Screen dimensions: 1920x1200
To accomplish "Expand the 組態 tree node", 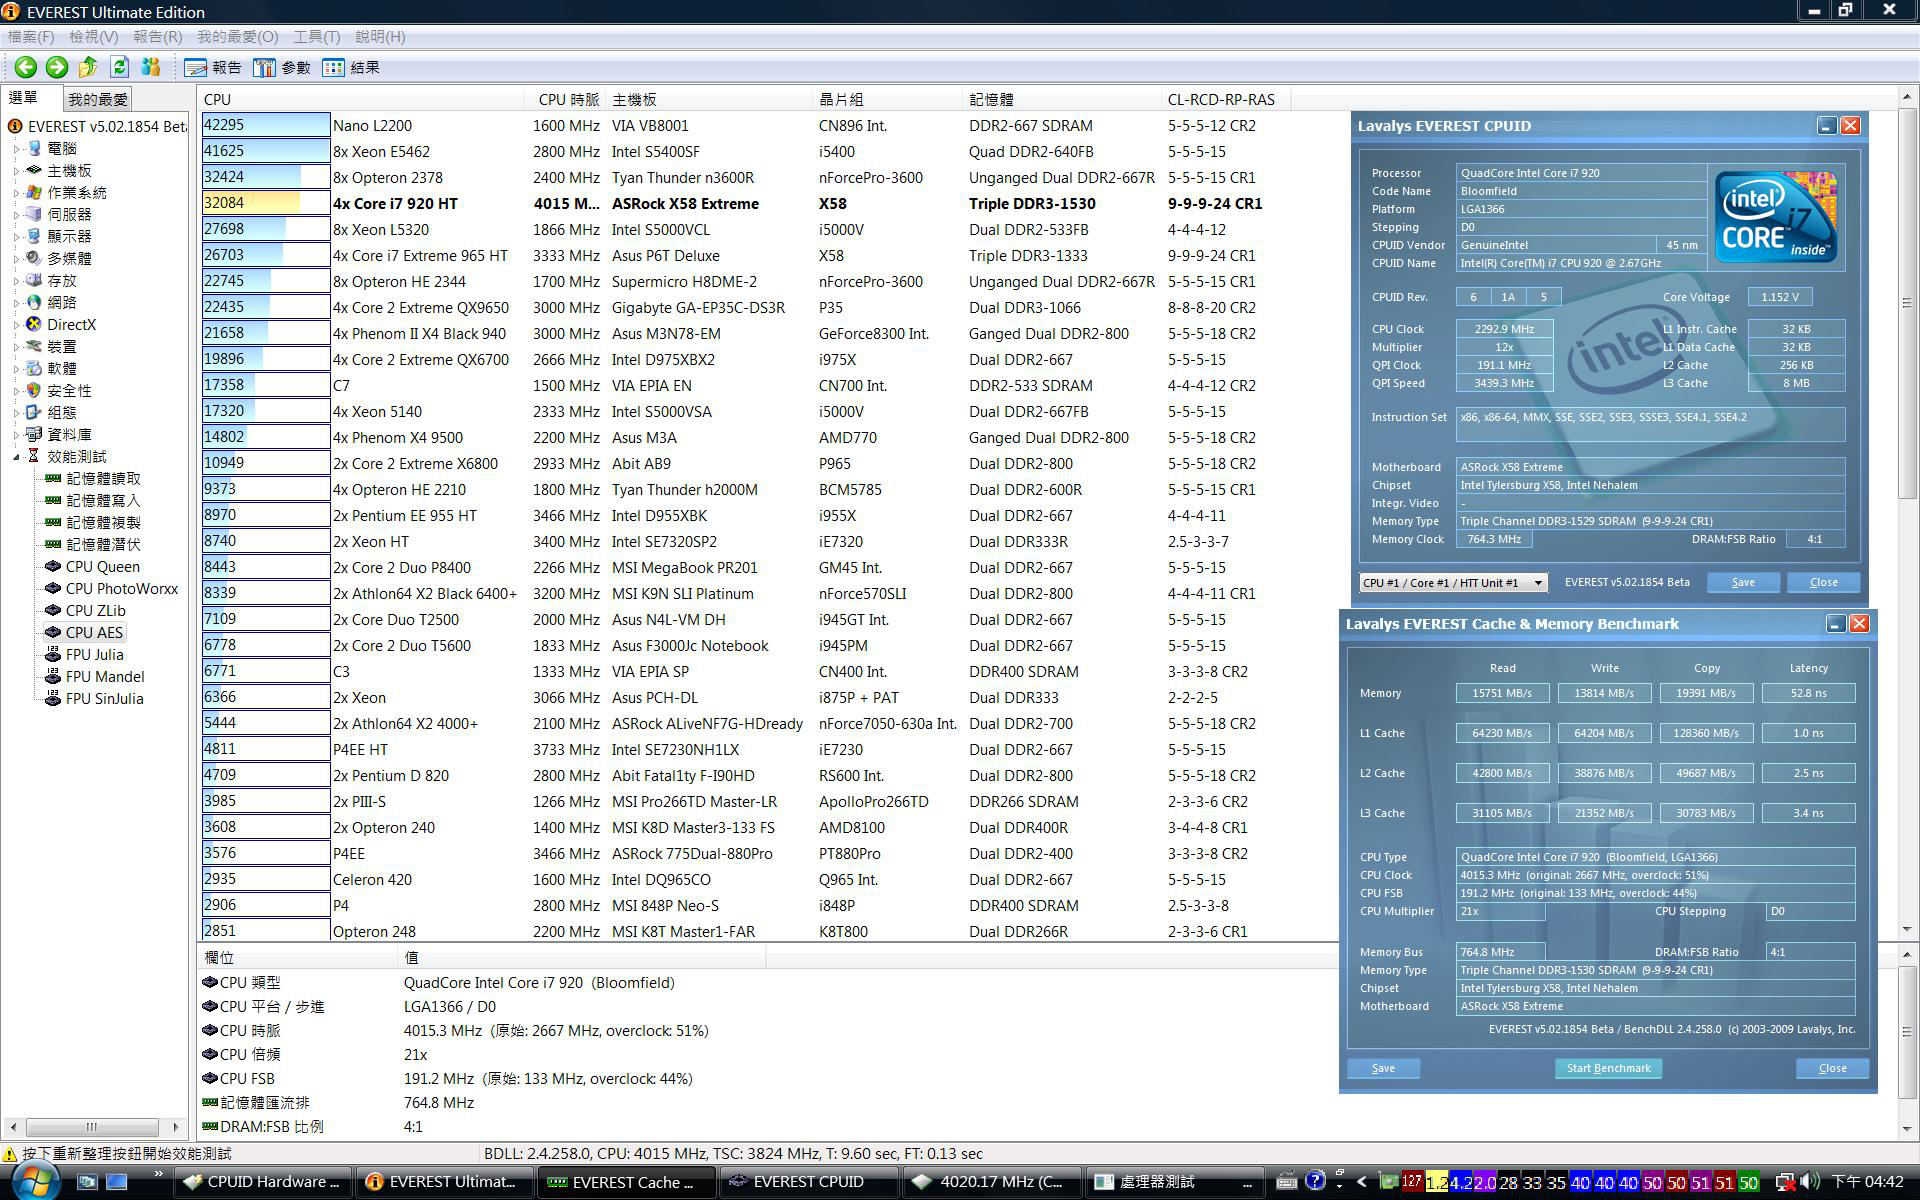I will coord(16,412).
